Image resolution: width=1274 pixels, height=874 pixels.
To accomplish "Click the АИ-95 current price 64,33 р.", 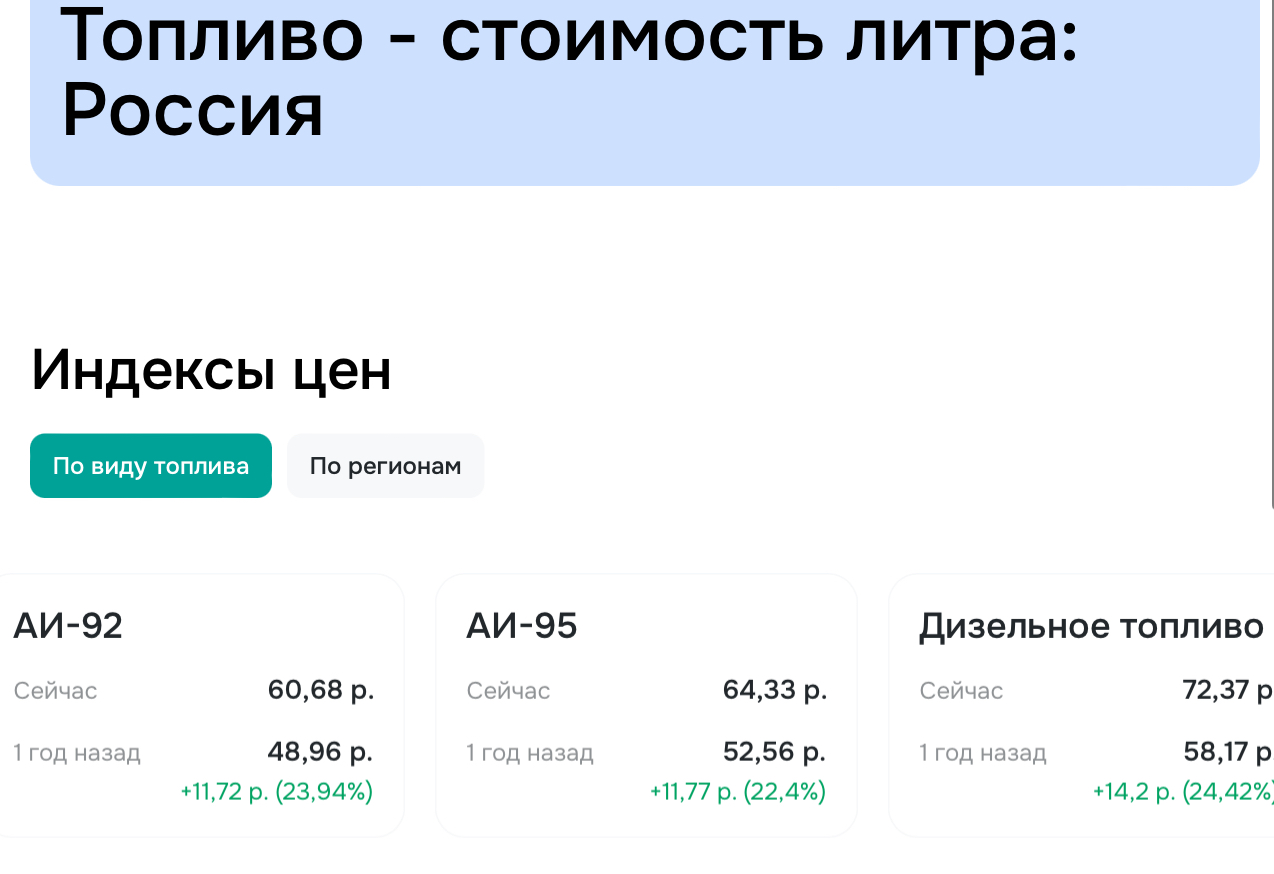I will pyautogui.click(x=774, y=690).
